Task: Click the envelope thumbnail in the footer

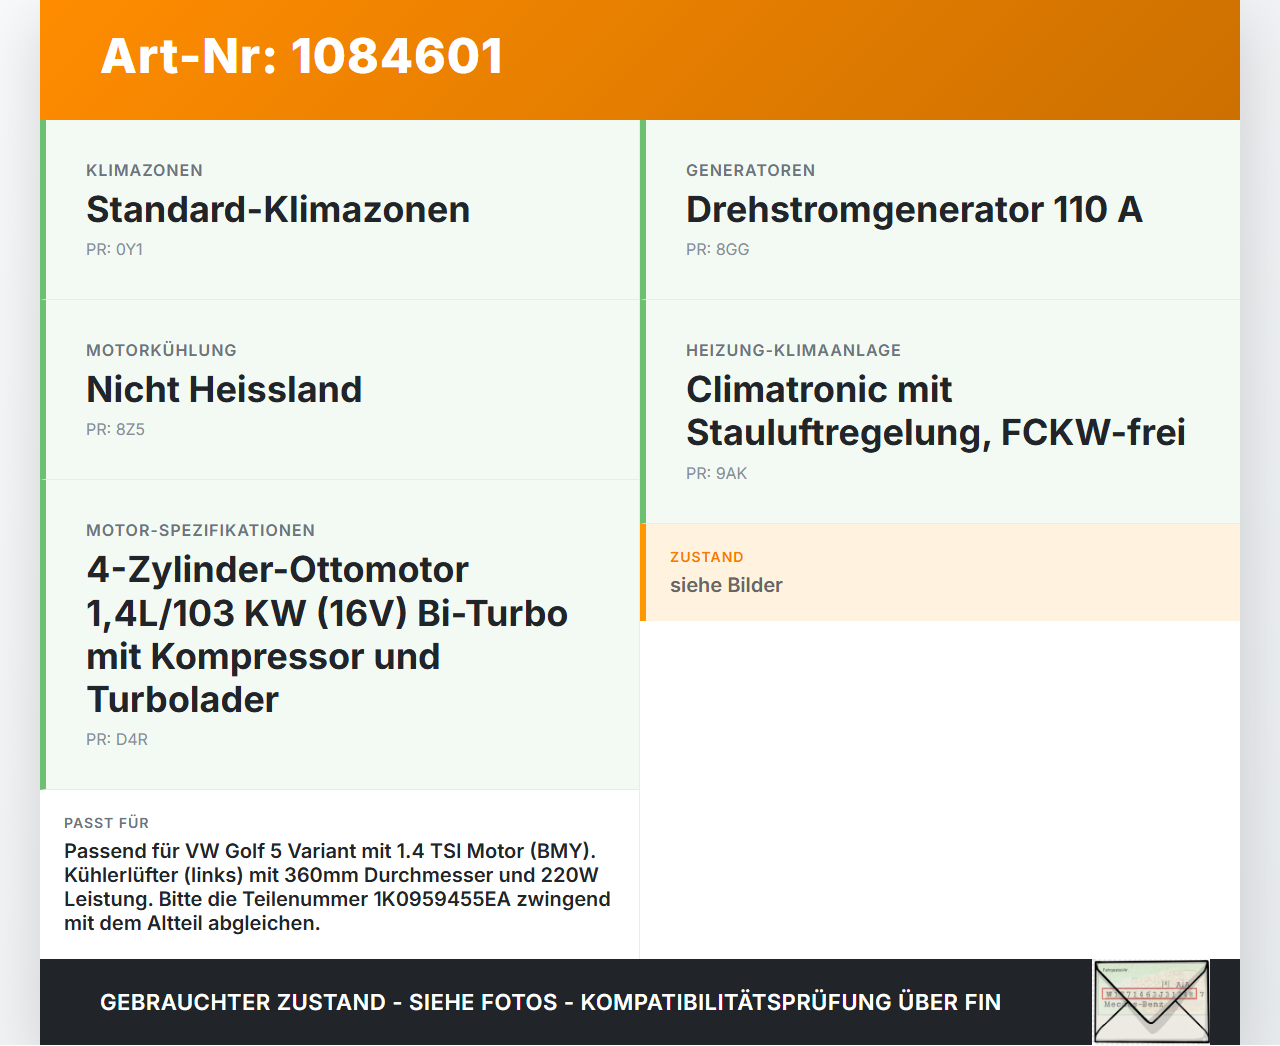Action: [1151, 1002]
